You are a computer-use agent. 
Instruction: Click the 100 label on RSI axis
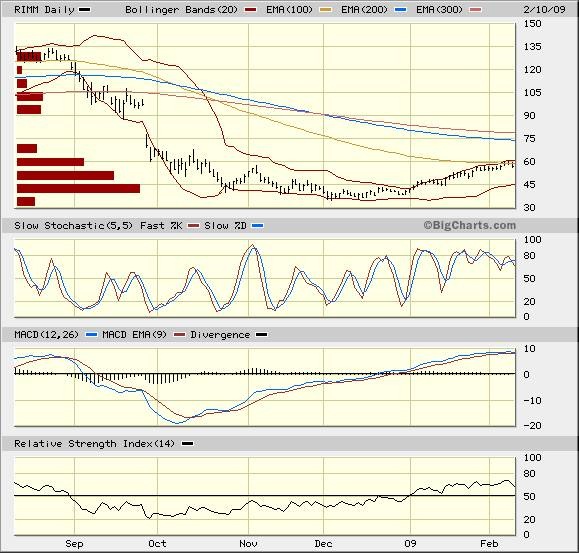[x=532, y=458]
